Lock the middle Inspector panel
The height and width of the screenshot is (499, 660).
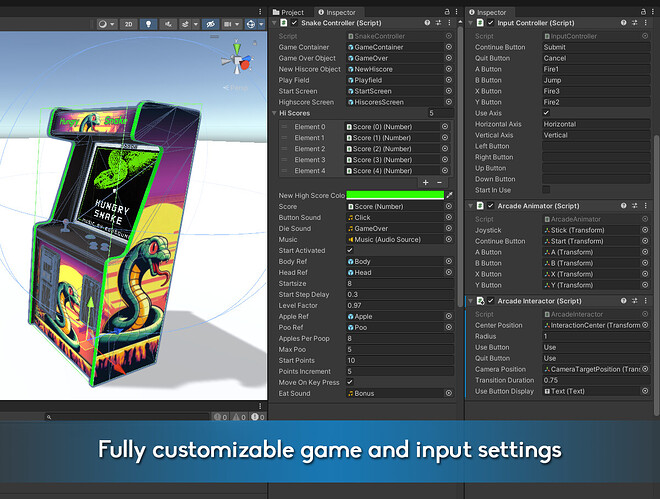(447, 12)
